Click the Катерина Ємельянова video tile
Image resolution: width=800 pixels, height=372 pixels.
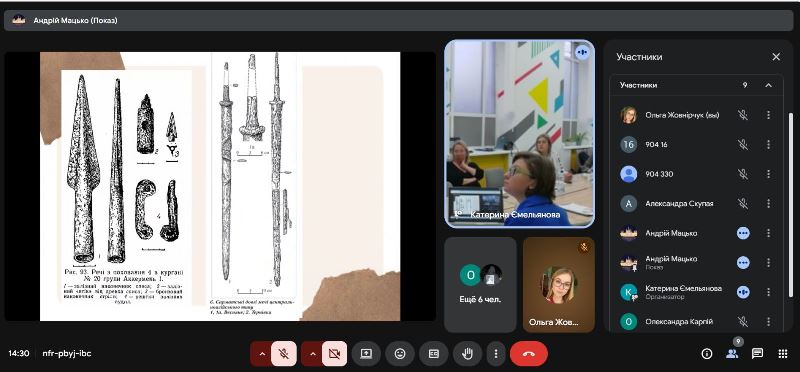click(x=519, y=134)
